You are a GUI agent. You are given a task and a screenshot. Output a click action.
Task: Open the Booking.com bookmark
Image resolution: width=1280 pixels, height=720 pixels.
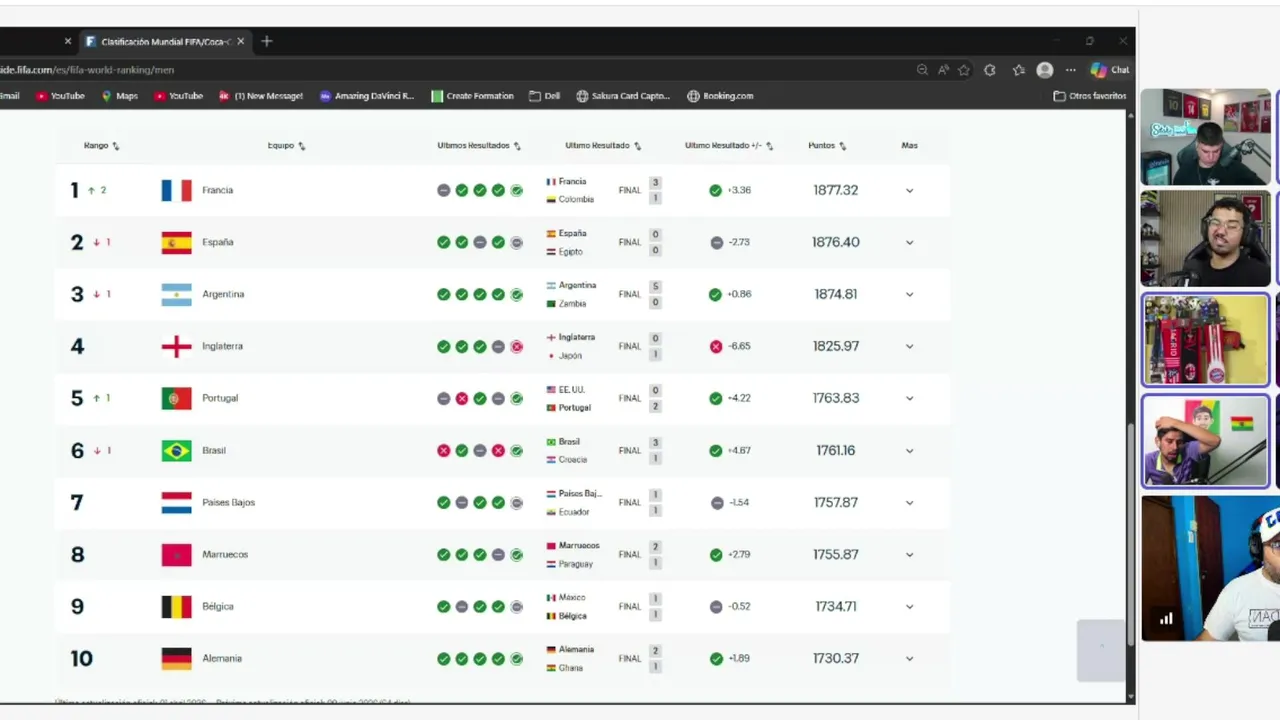click(720, 96)
